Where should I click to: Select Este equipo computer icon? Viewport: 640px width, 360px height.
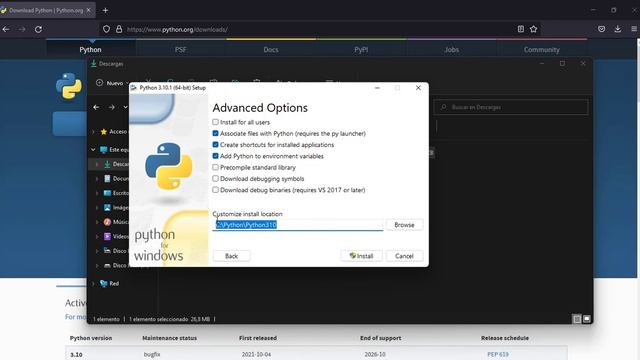(x=103, y=150)
